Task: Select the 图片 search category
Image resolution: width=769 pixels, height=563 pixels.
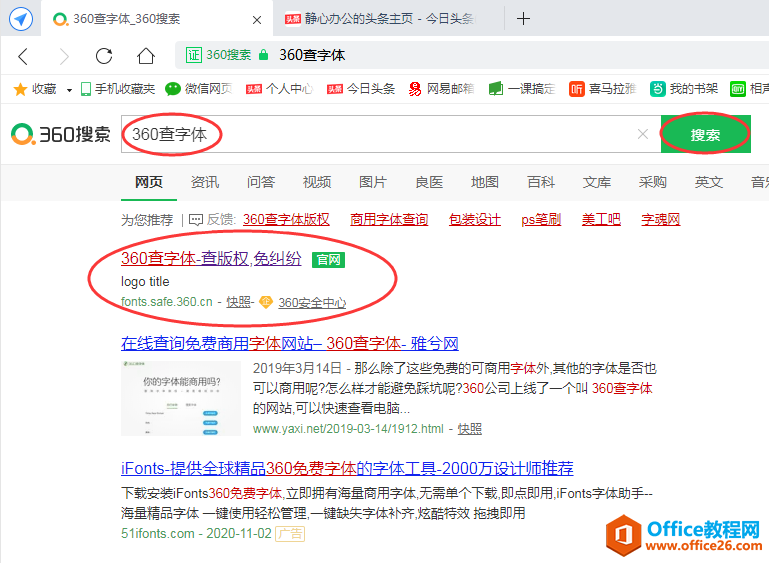Action: point(373,182)
